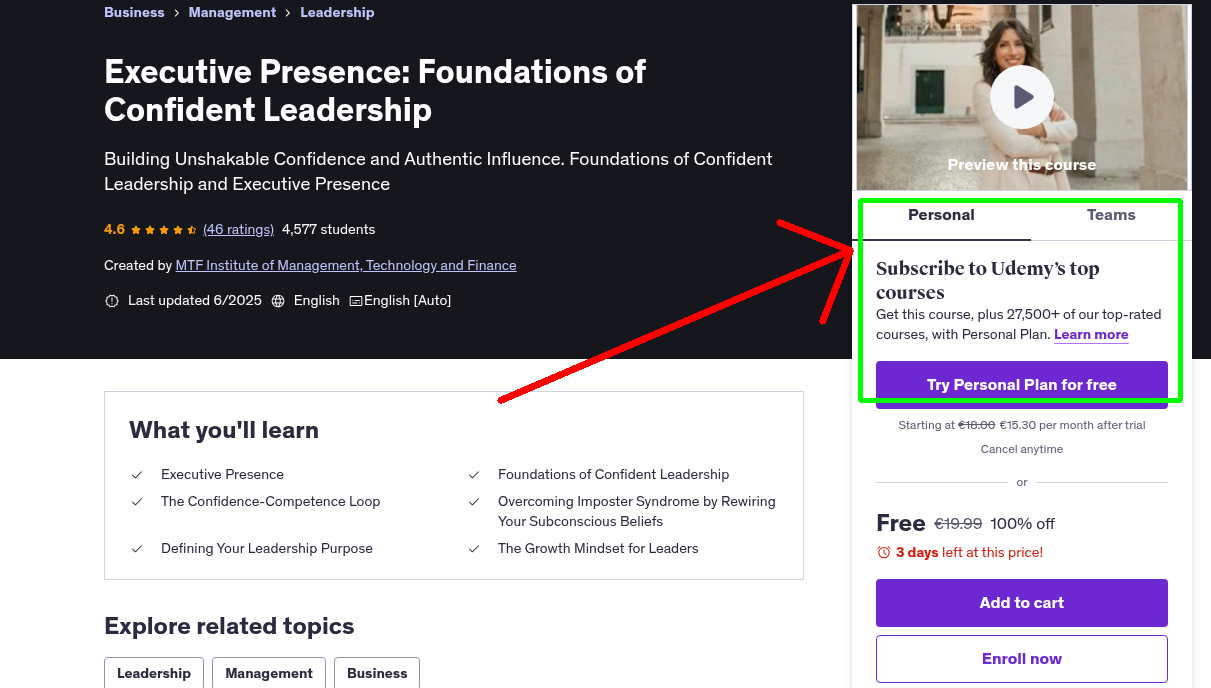The width and height of the screenshot is (1211, 688).
Task: Click the chevron after Business breadcrumb
Action: pyautogui.click(x=176, y=13)
